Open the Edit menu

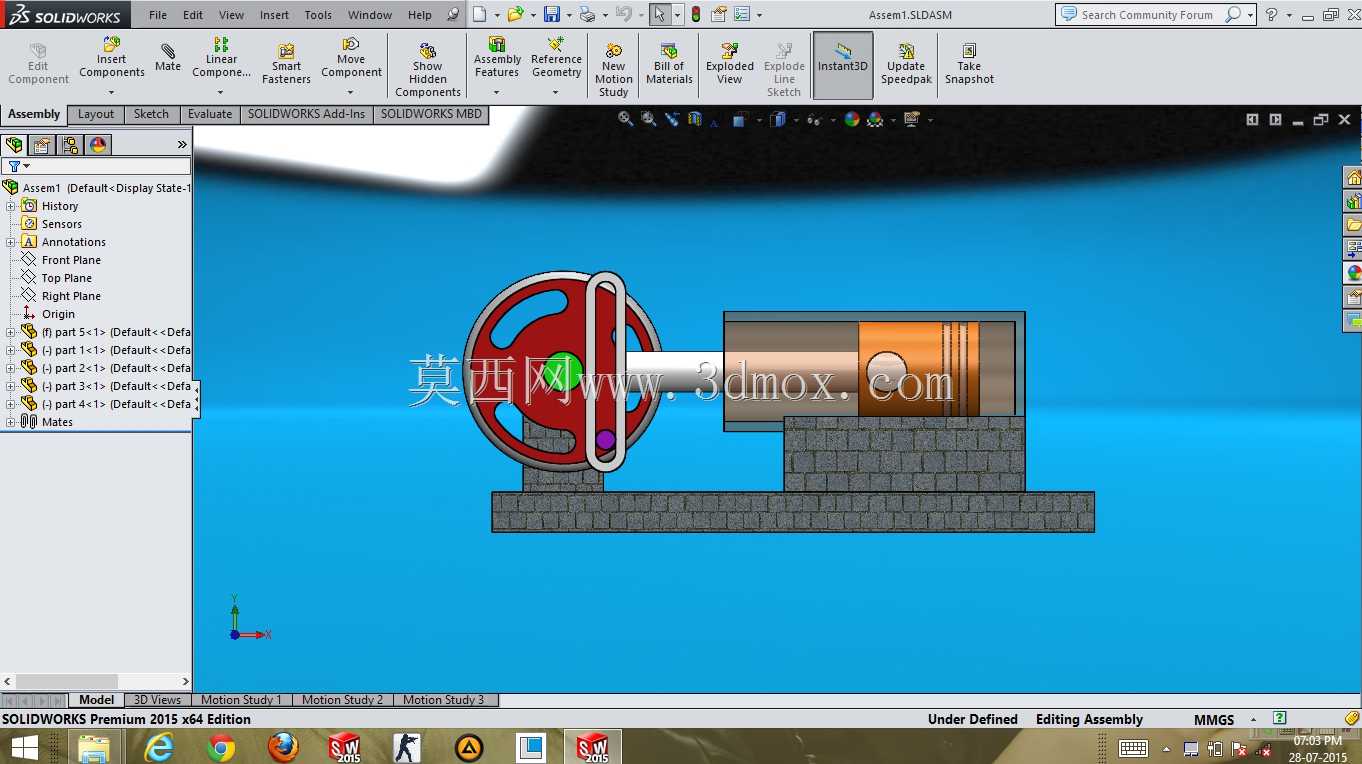[193, 15]
